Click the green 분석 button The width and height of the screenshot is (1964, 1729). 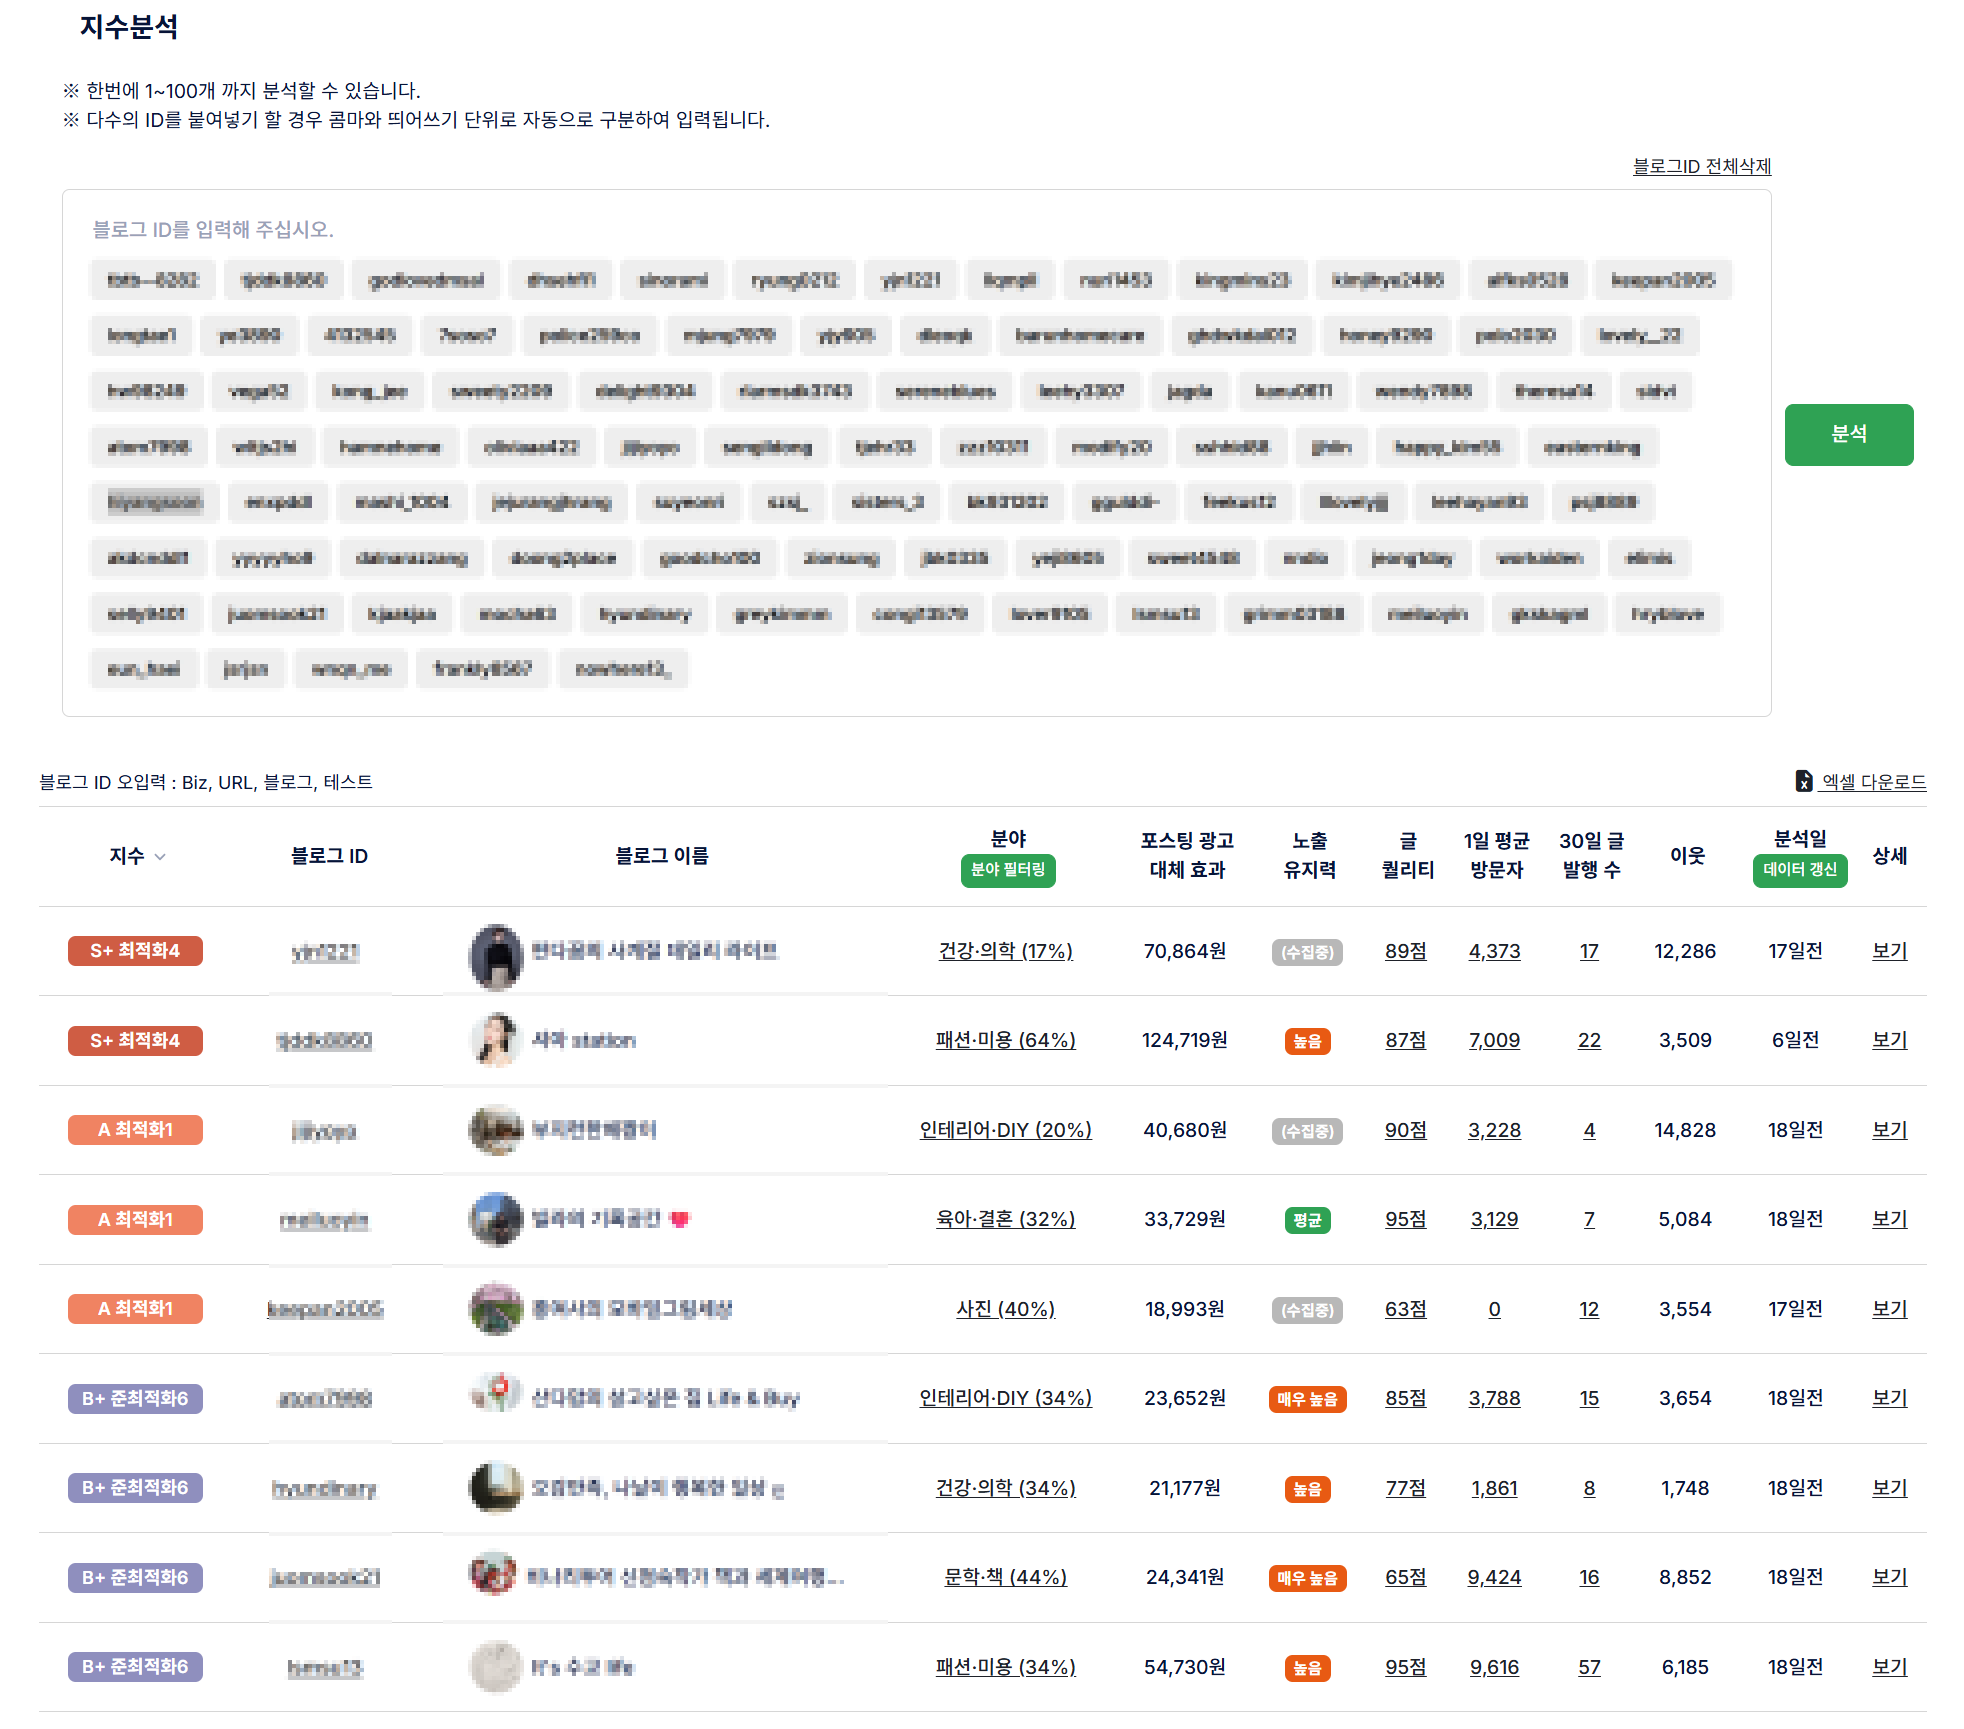click(1848, 434)
